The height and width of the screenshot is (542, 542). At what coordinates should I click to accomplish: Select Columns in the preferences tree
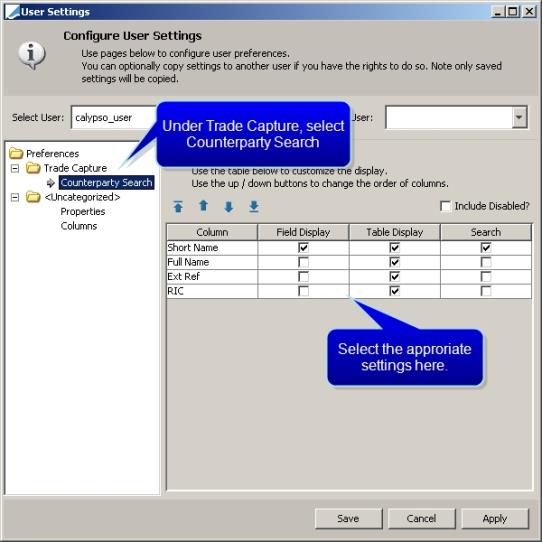pos(79,226)
